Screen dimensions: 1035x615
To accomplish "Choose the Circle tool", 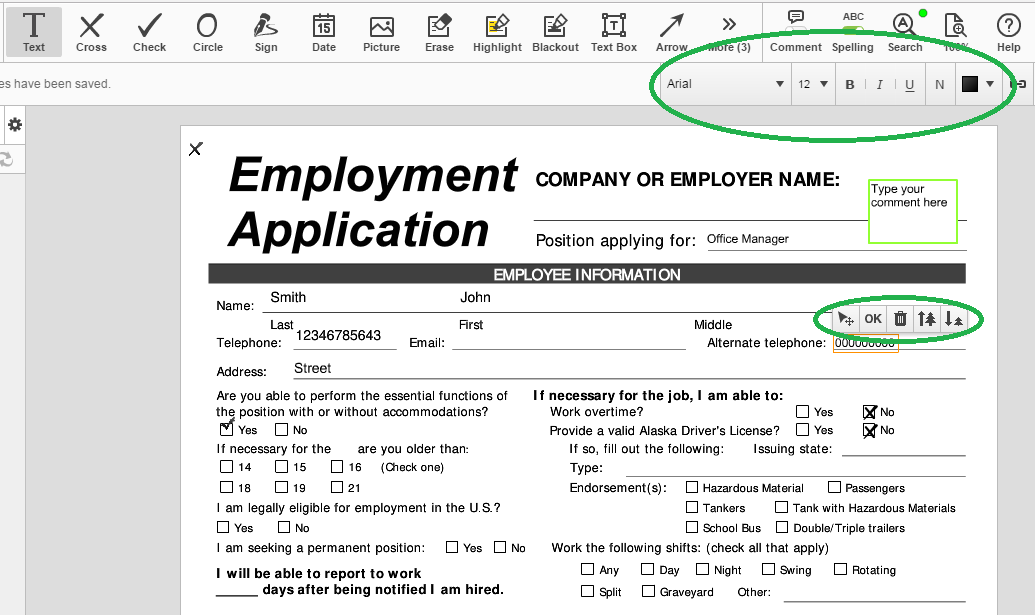I will pos(207,32).
